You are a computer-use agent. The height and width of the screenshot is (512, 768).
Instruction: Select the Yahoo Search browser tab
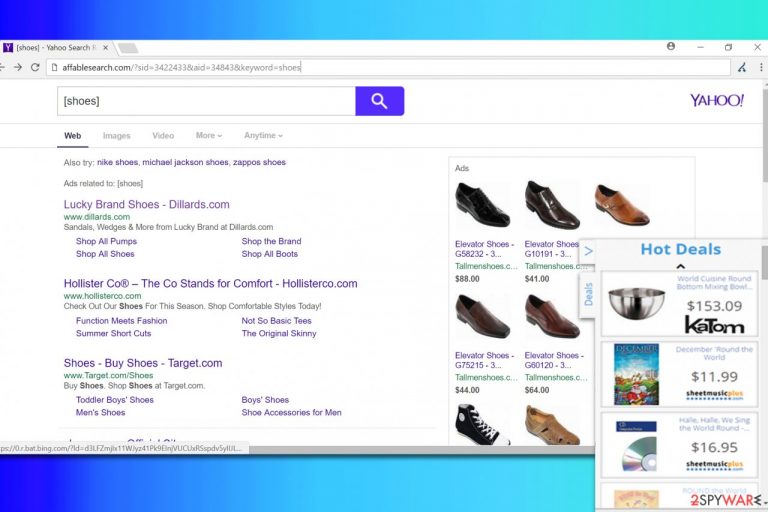(x=58, y=48)
